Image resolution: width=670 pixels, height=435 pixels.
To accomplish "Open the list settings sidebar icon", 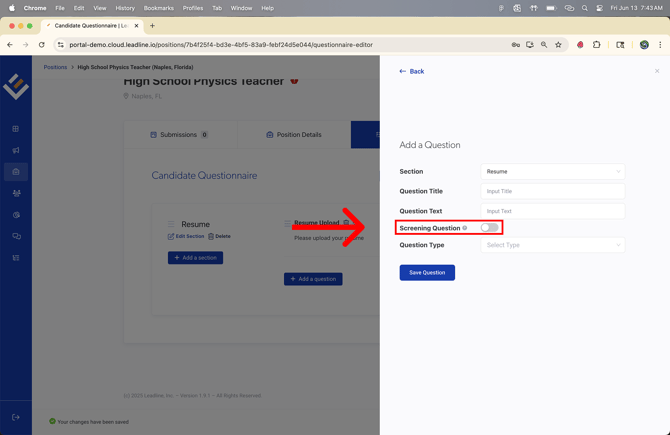I will point(16,258).
